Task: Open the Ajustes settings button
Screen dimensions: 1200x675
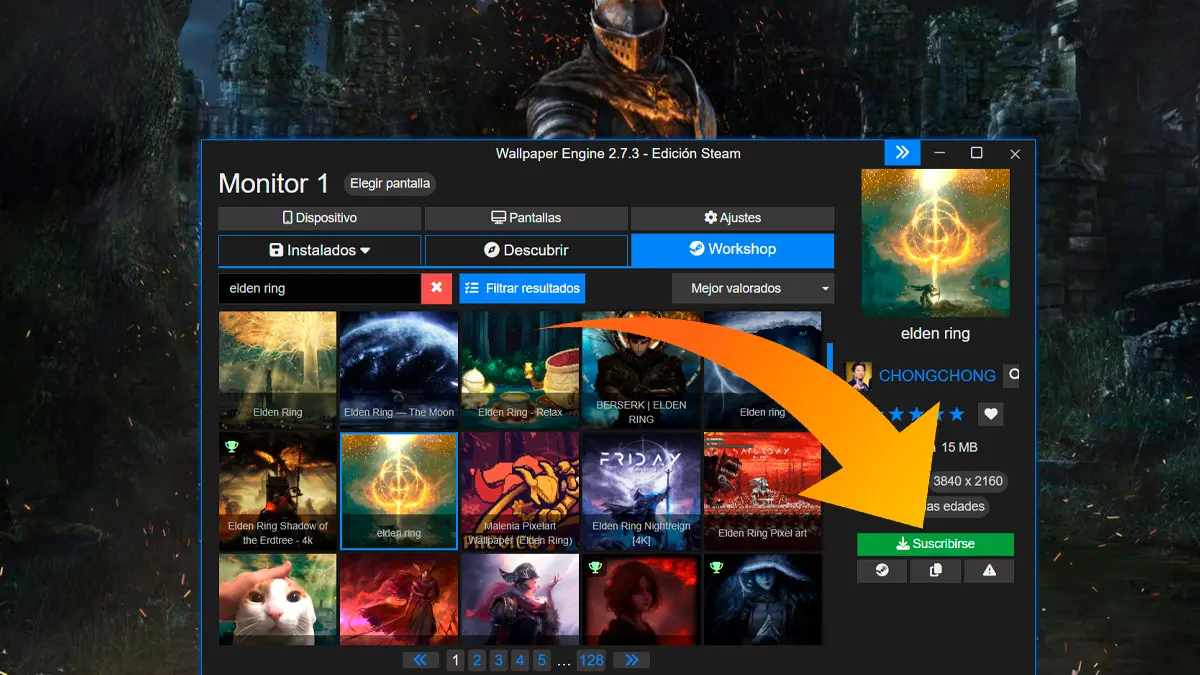Action: tap(732, 218)
